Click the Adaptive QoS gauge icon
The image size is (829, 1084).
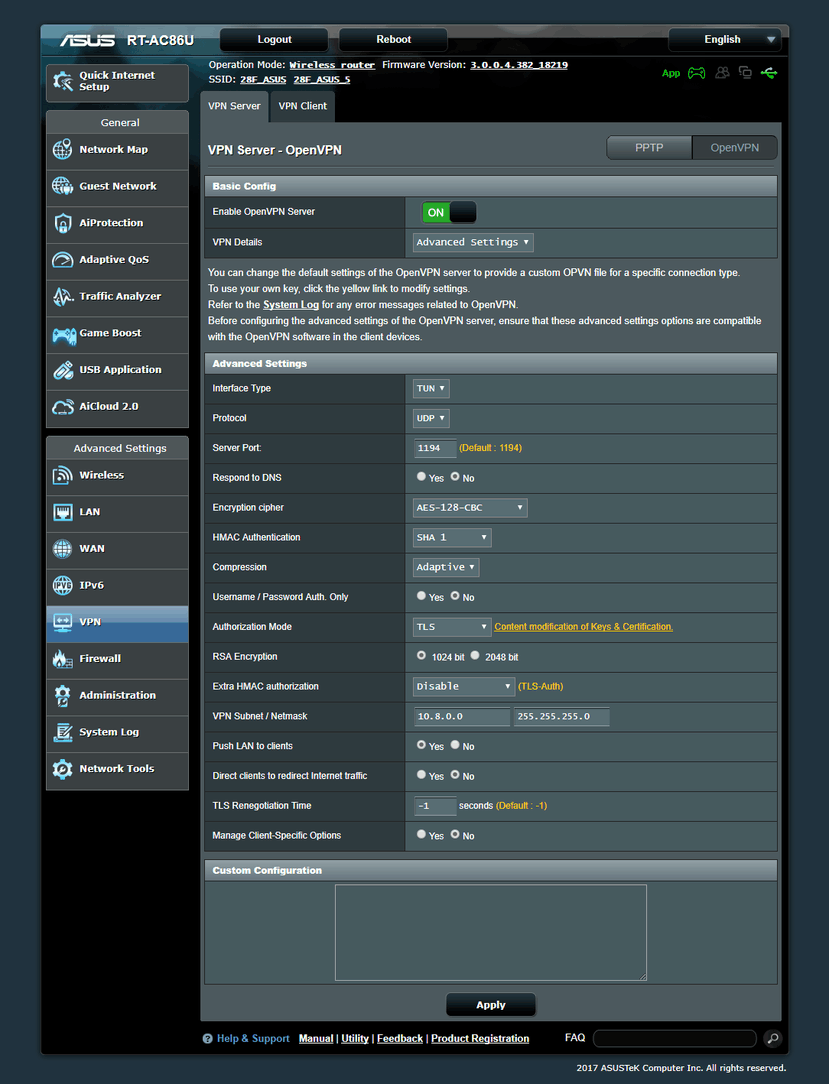coord(62,259)
